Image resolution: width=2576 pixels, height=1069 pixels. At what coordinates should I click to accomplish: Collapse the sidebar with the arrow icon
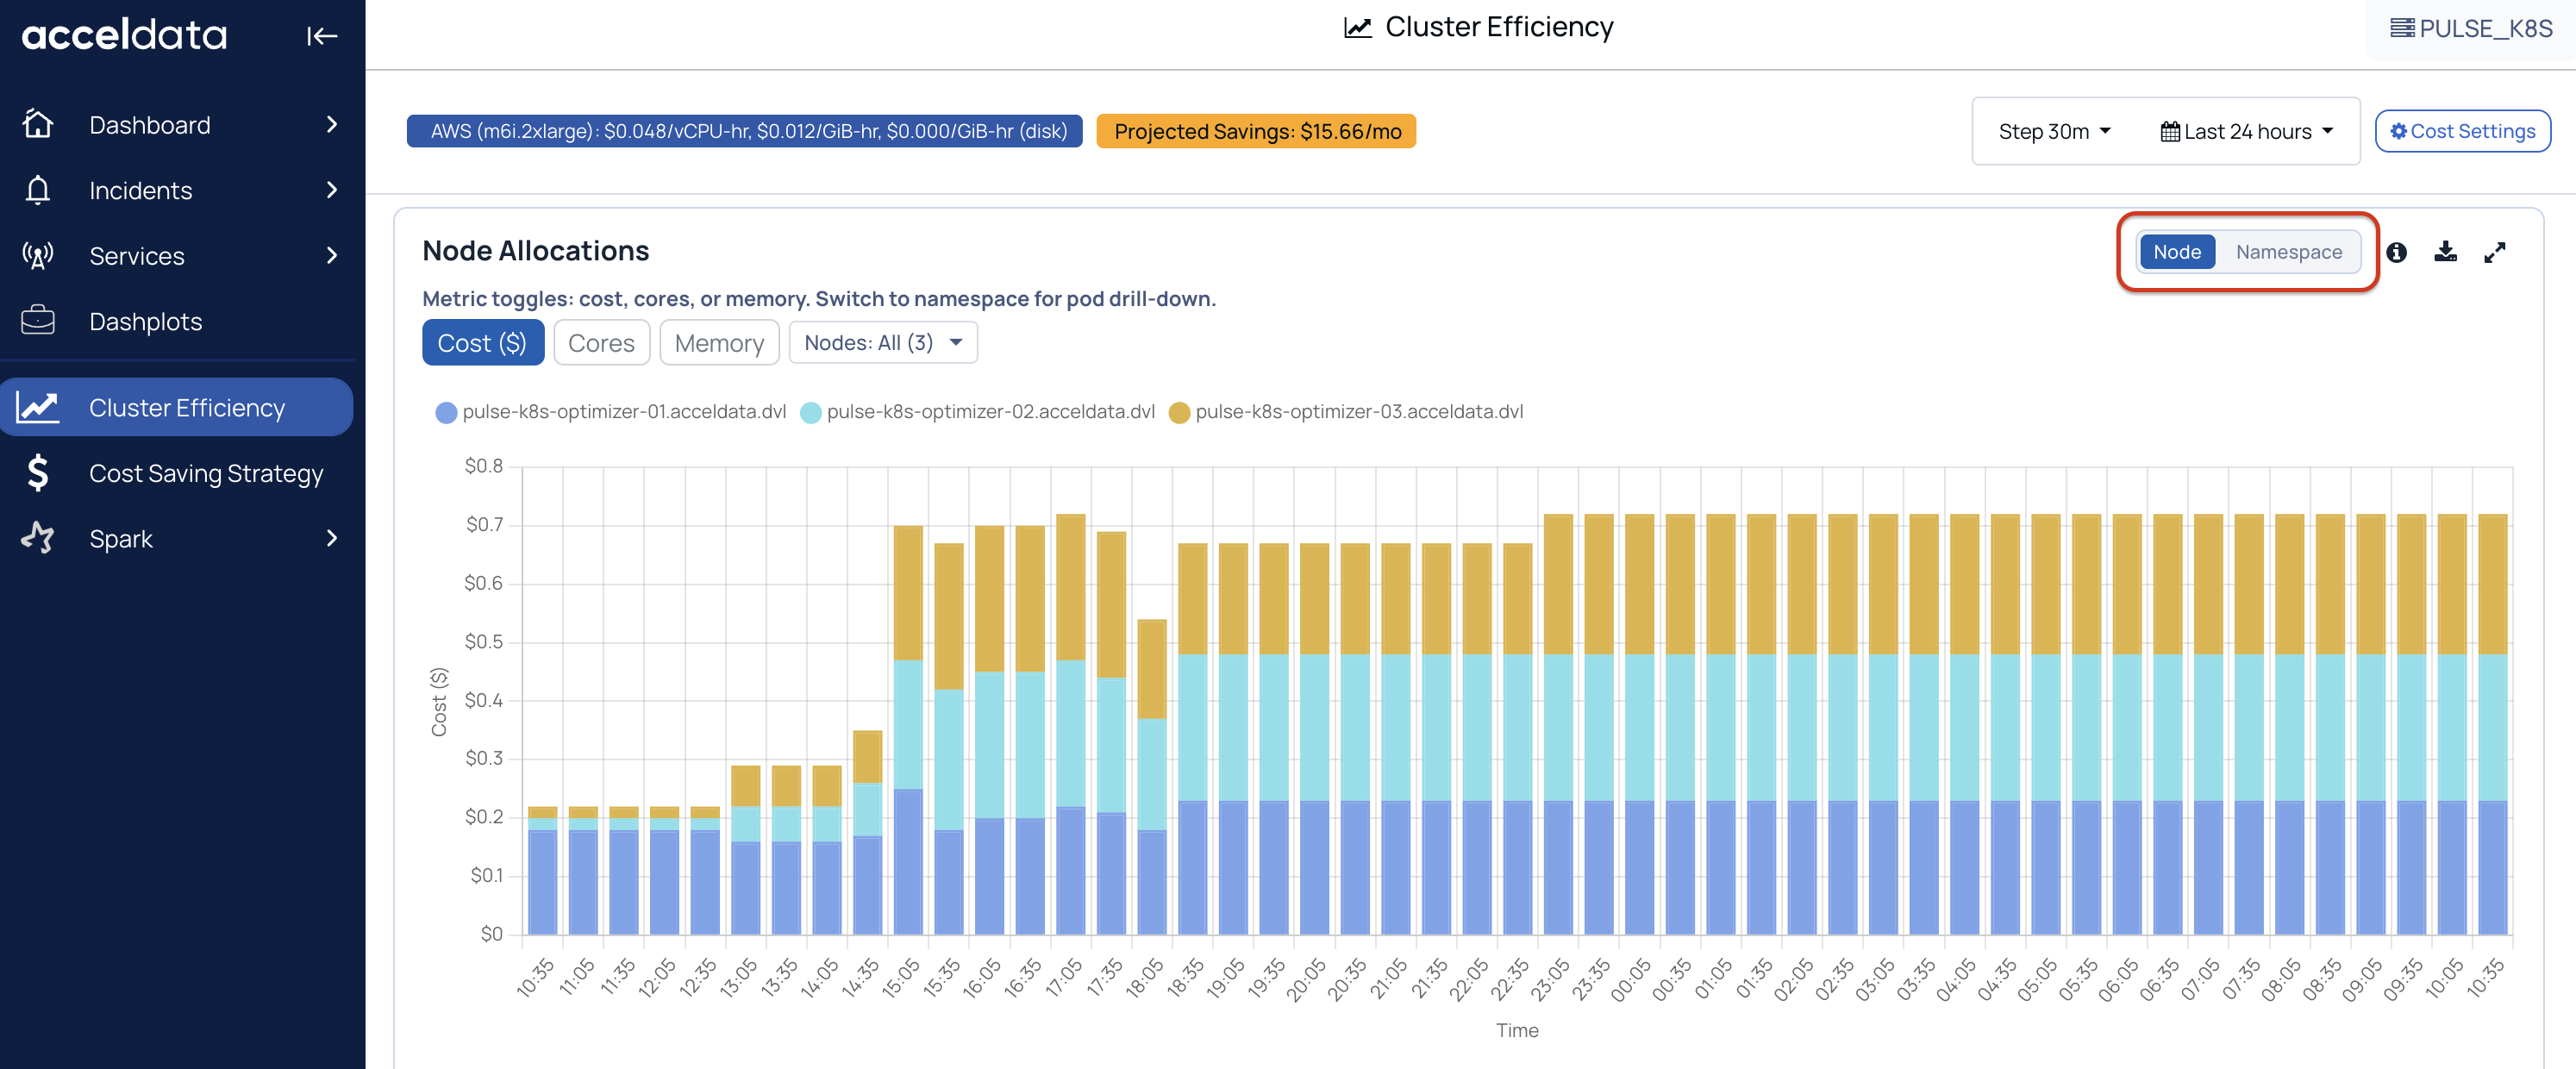[321, 36]
